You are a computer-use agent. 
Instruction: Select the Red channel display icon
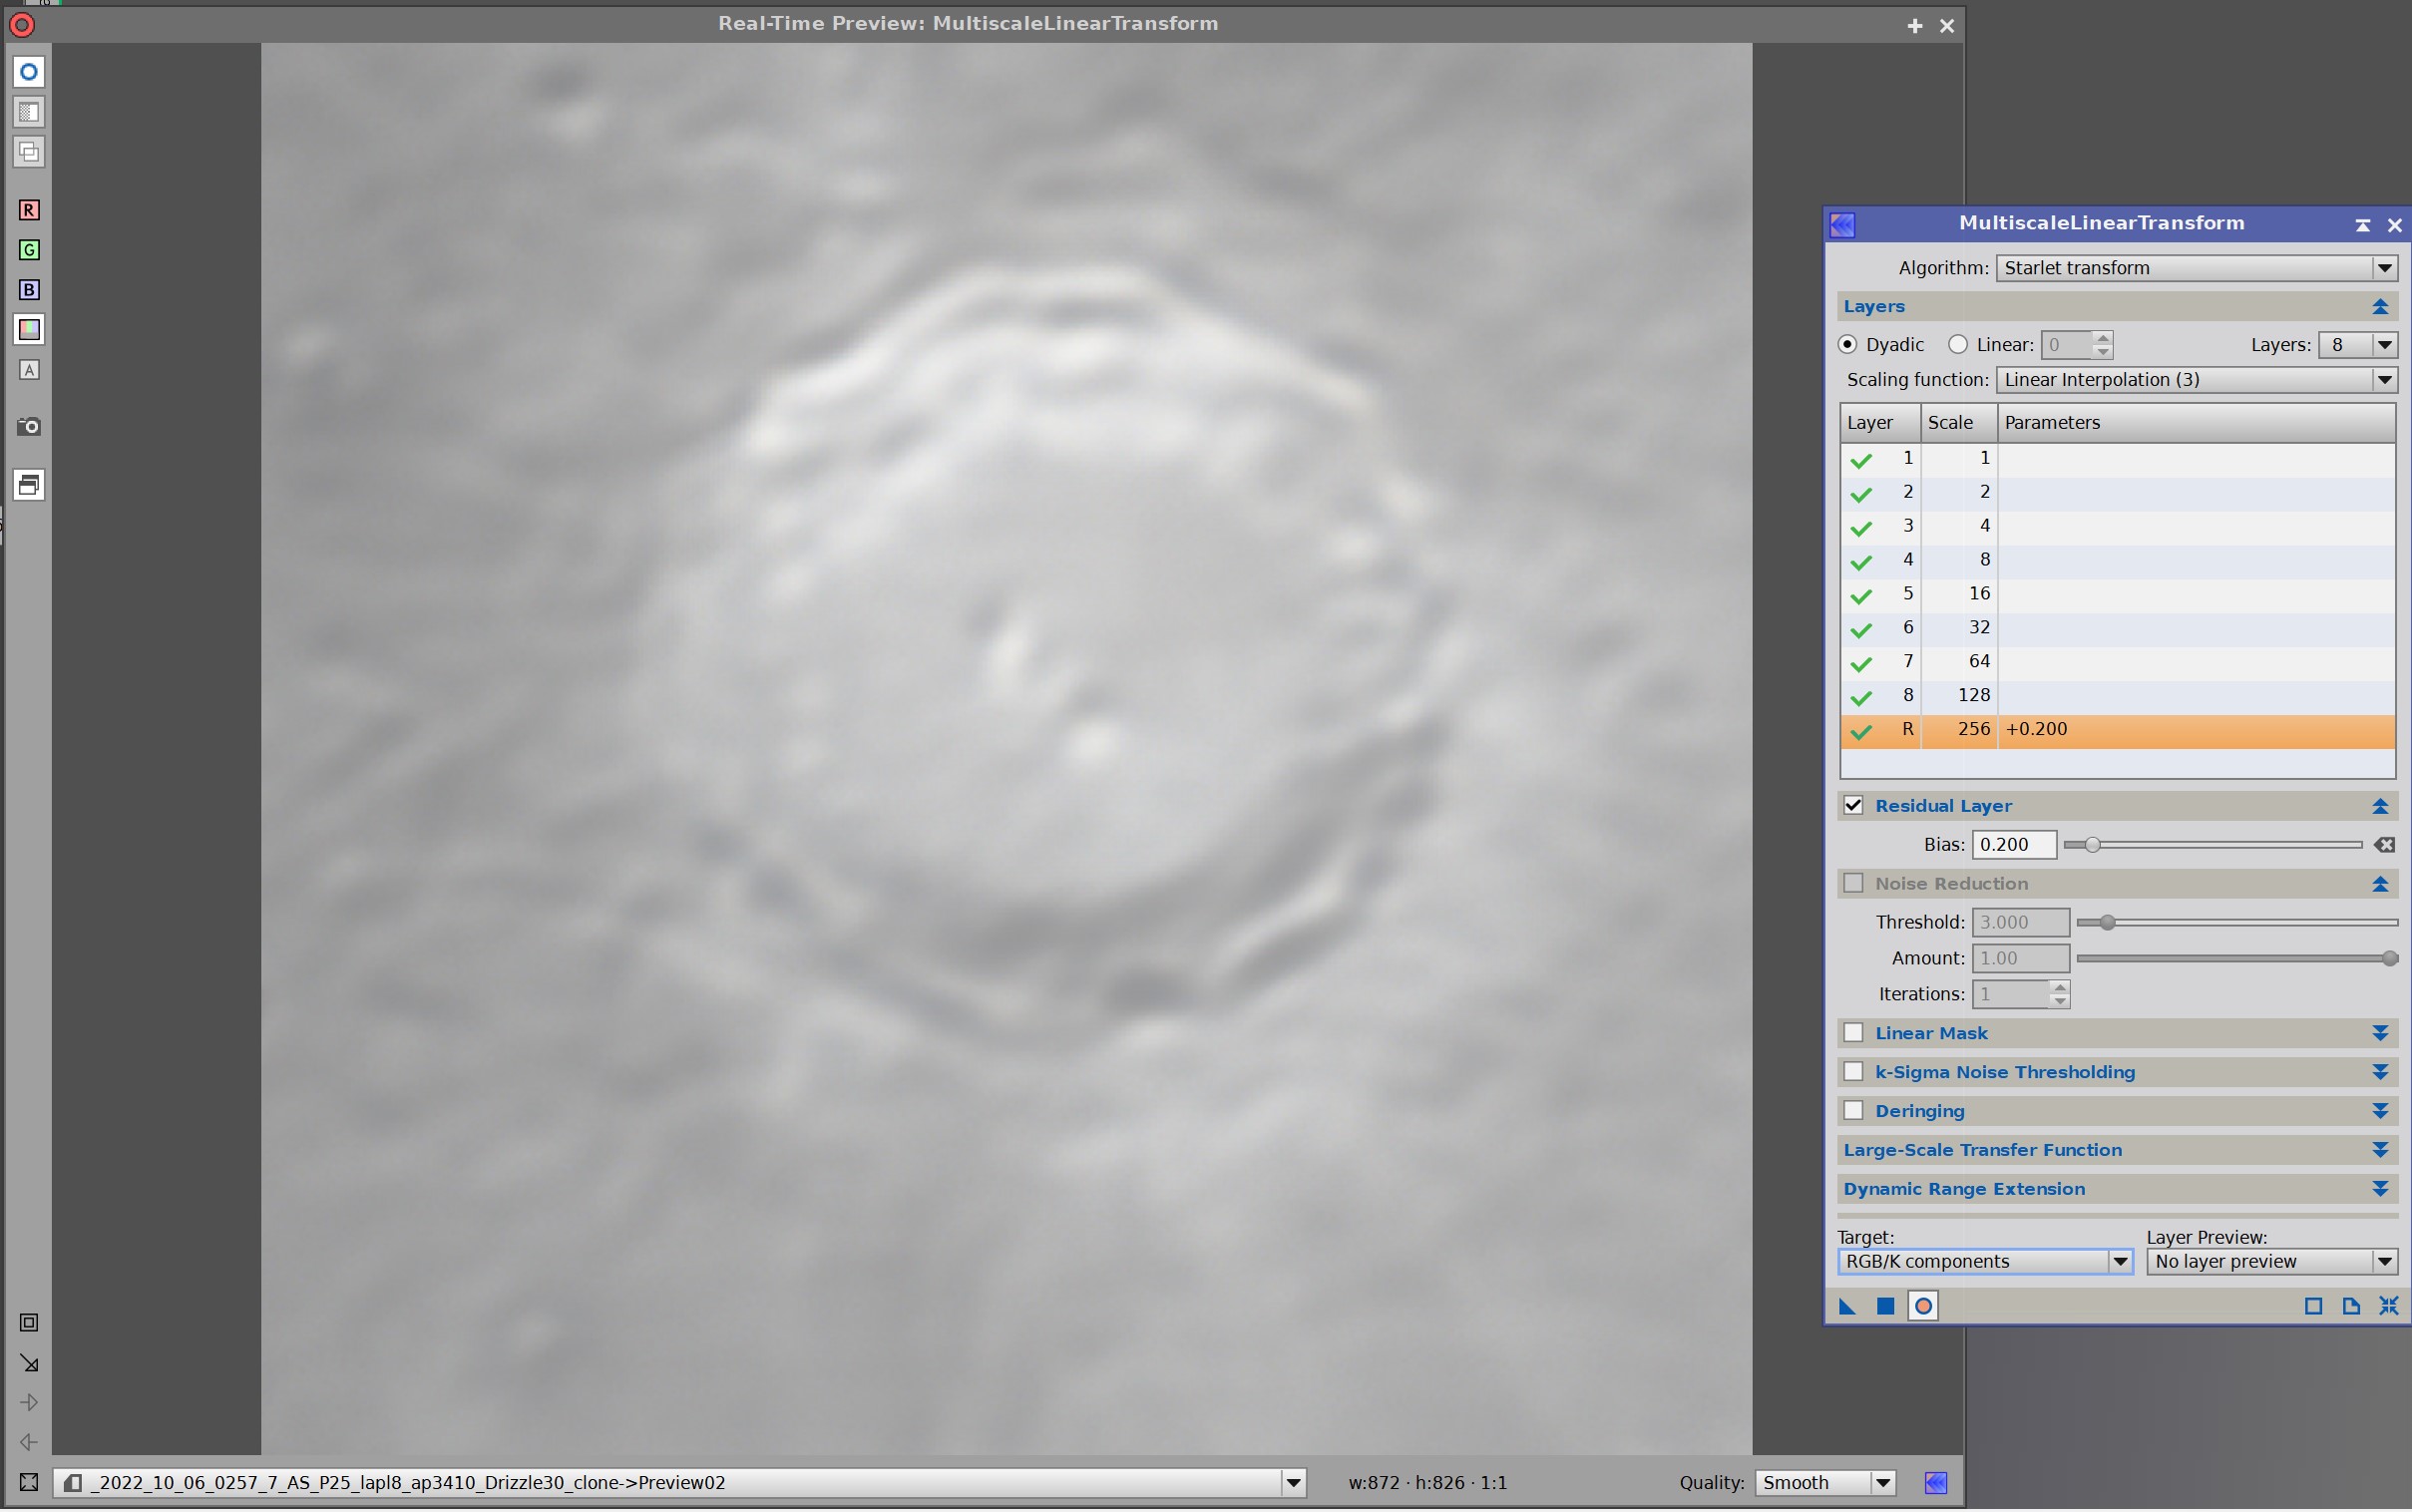[x=29, y=210]
